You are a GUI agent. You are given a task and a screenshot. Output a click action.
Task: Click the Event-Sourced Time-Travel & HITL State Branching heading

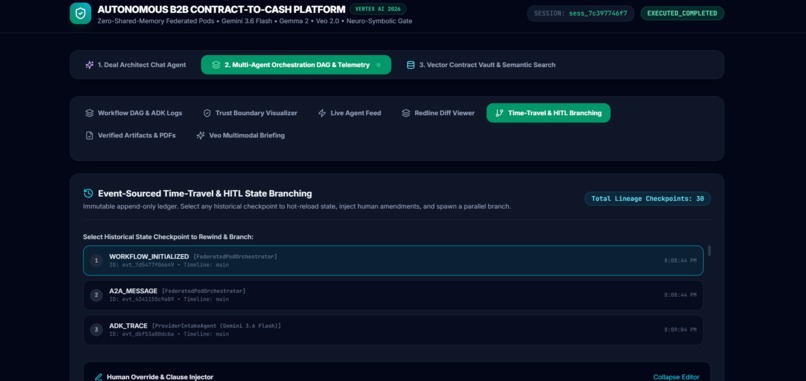205,193
